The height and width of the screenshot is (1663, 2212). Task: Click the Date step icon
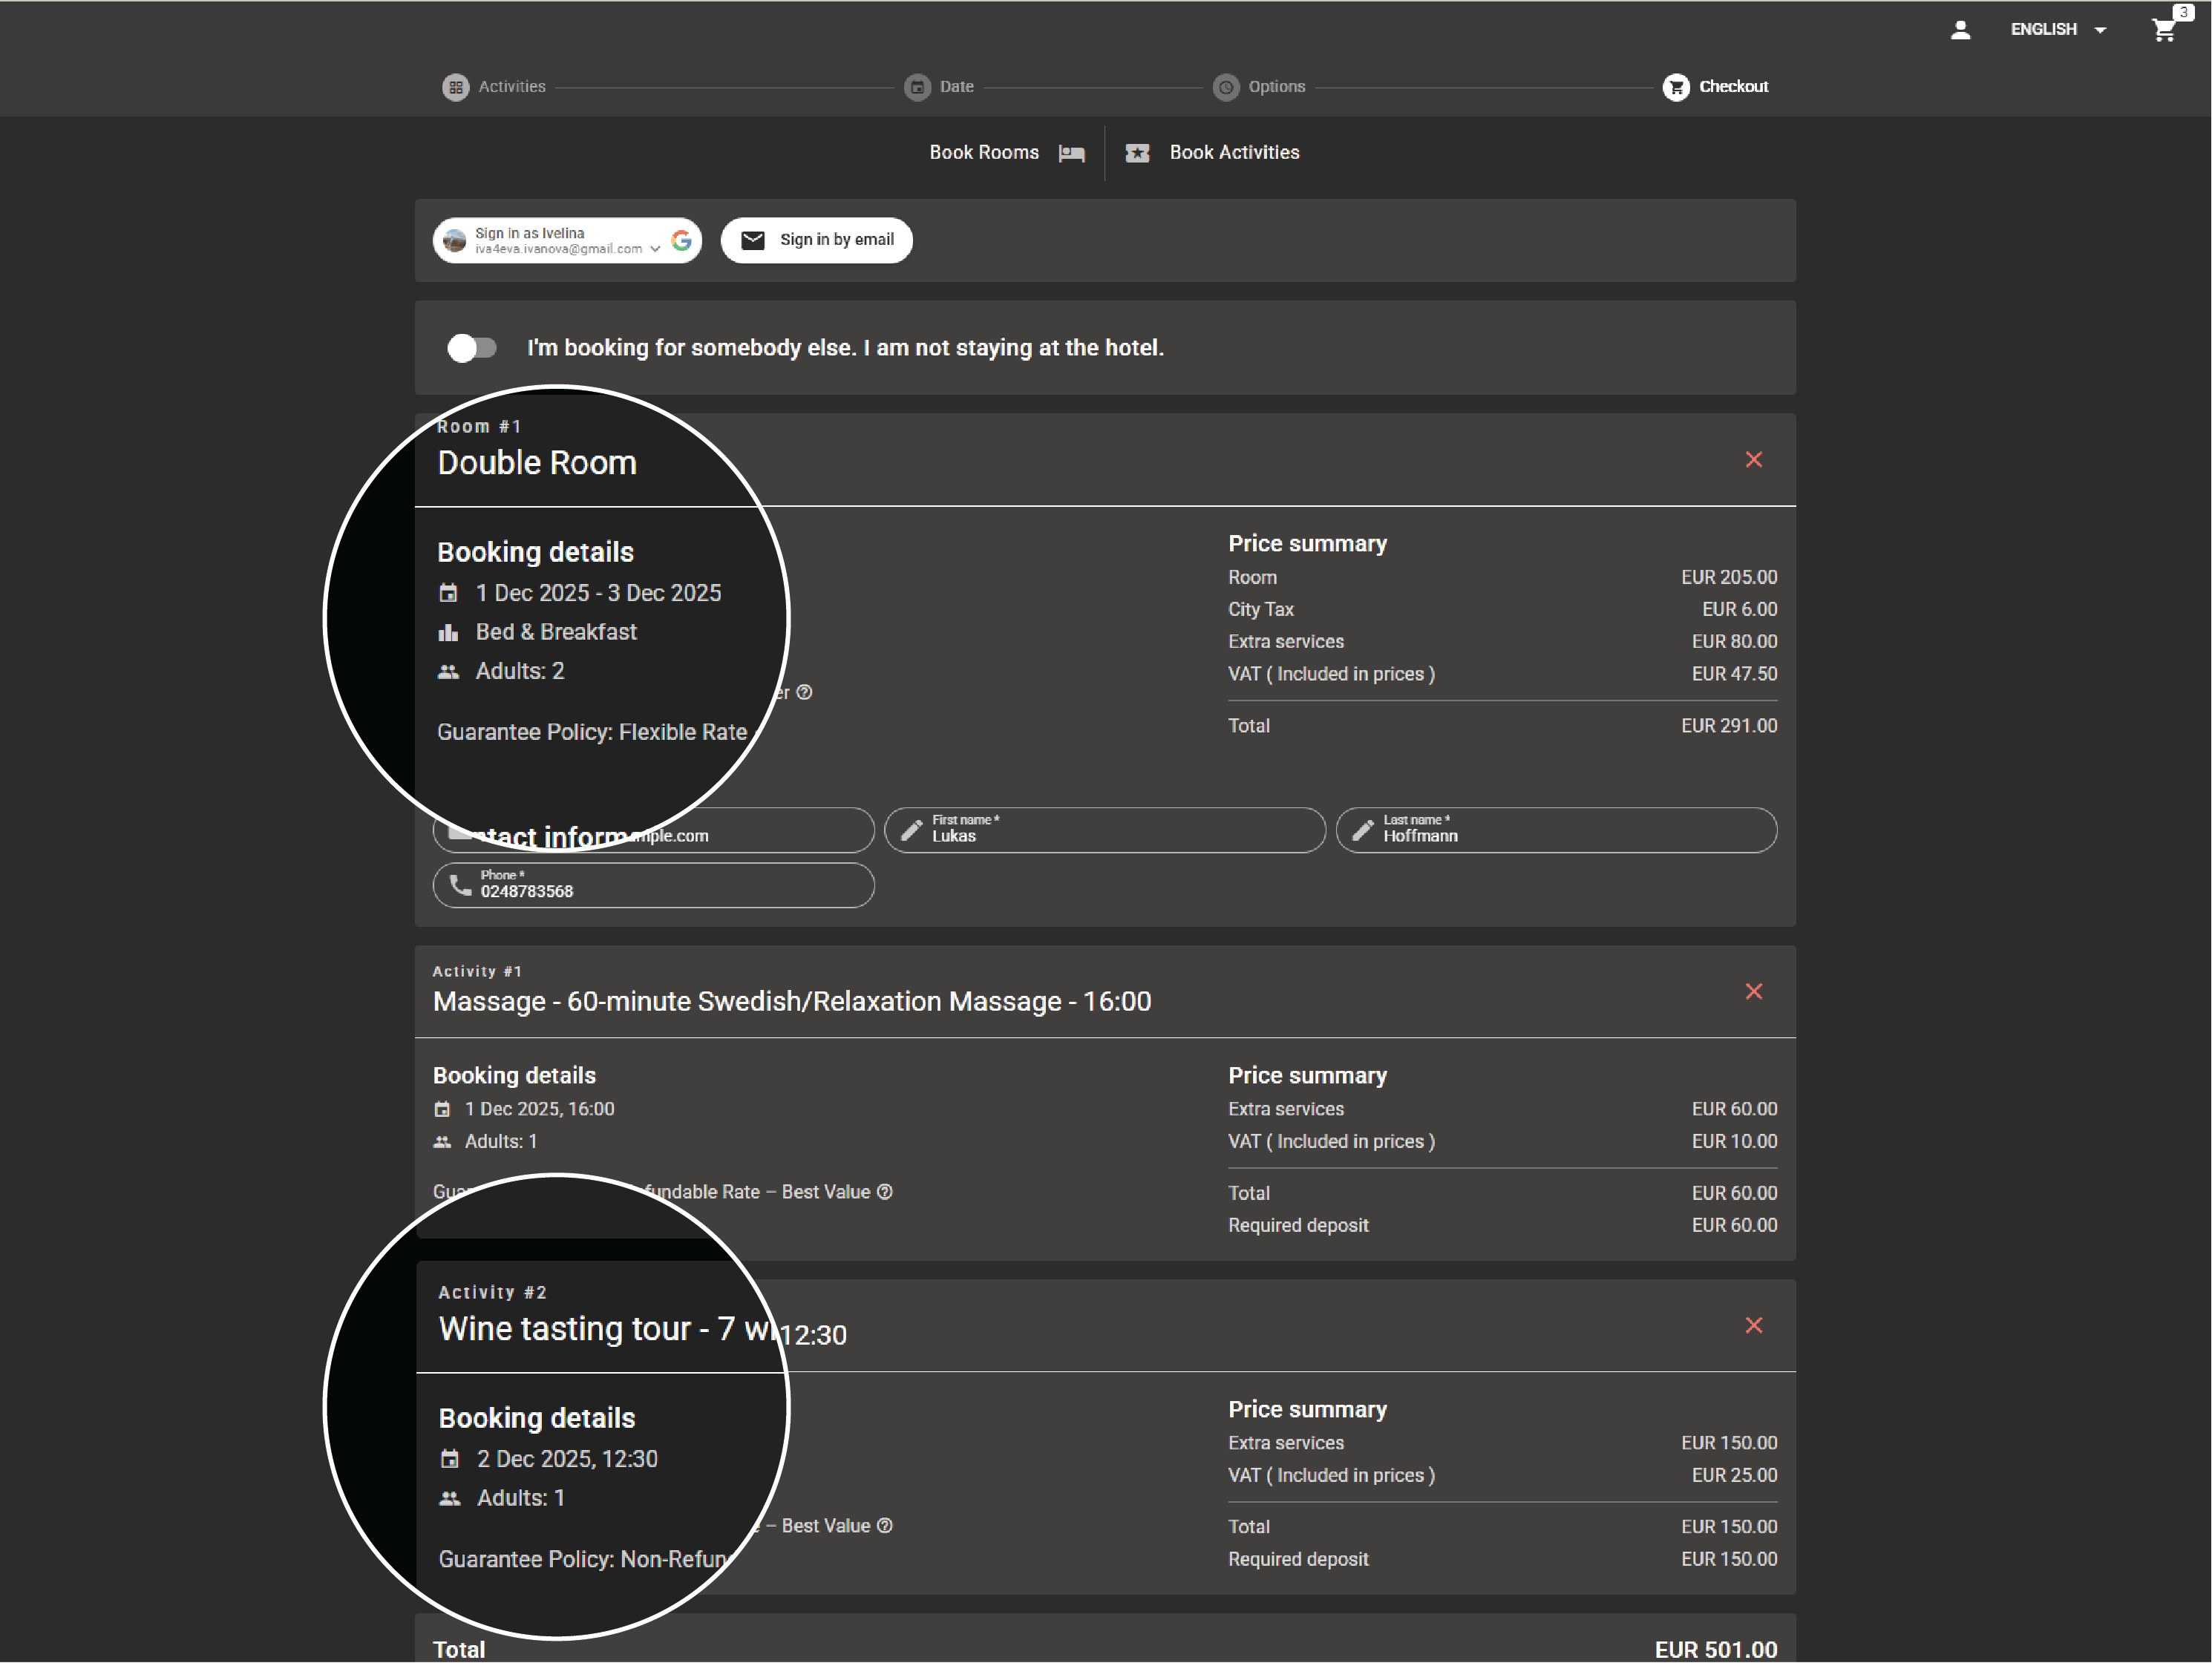[918, 87]
